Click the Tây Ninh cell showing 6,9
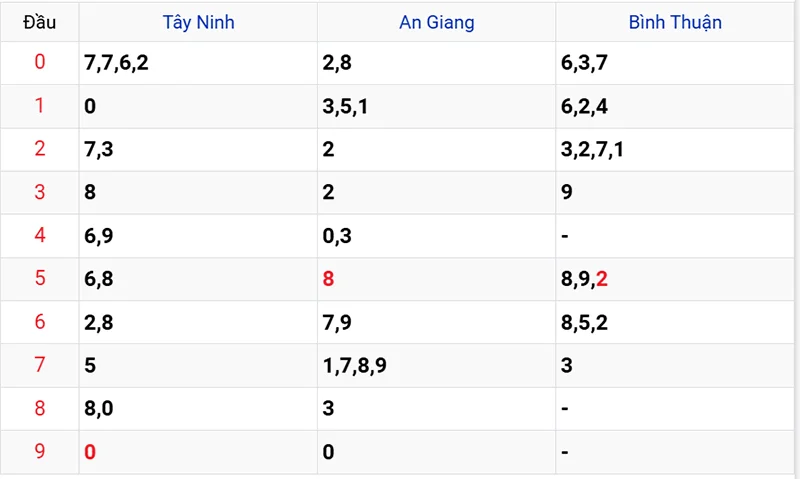 (x=198, y=236)
